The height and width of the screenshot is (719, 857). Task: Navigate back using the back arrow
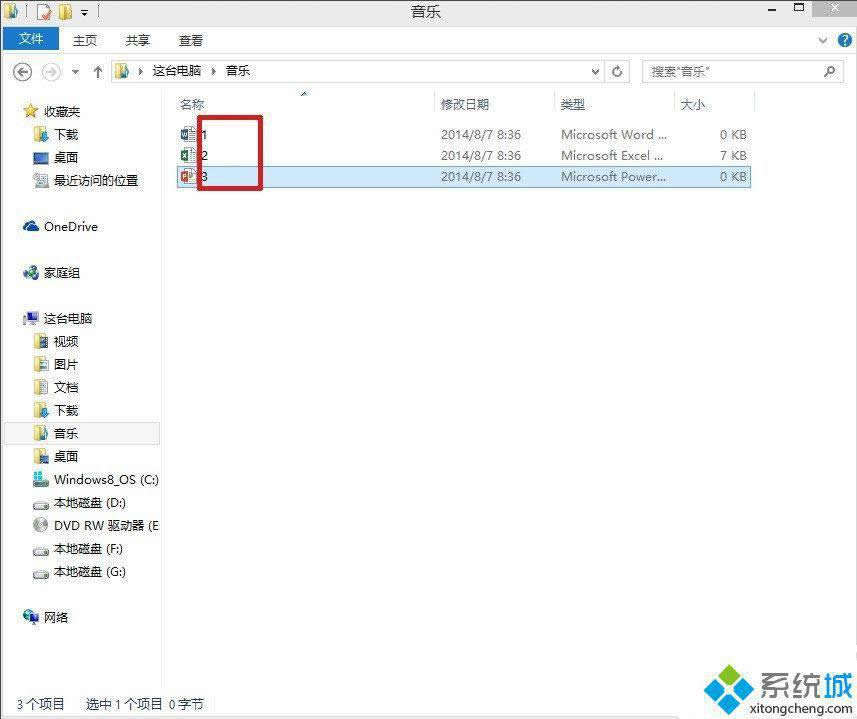click(x=22, y=71)
